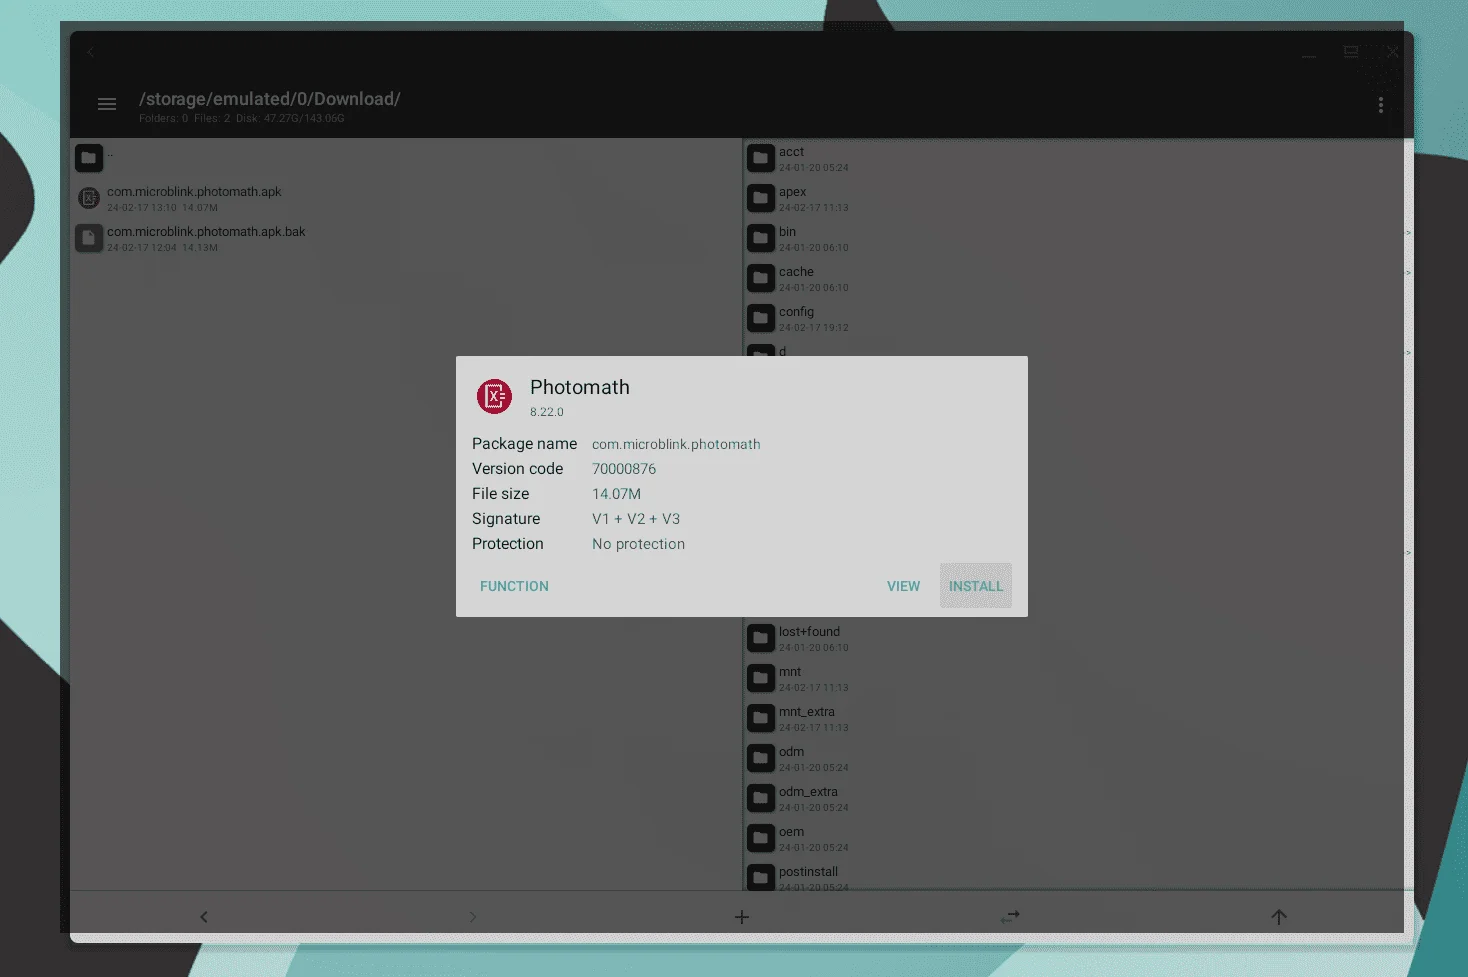This screenshot has width=1468, height=977.
Task: Select the mnt_extra folder name
Action: pos(806,712)
